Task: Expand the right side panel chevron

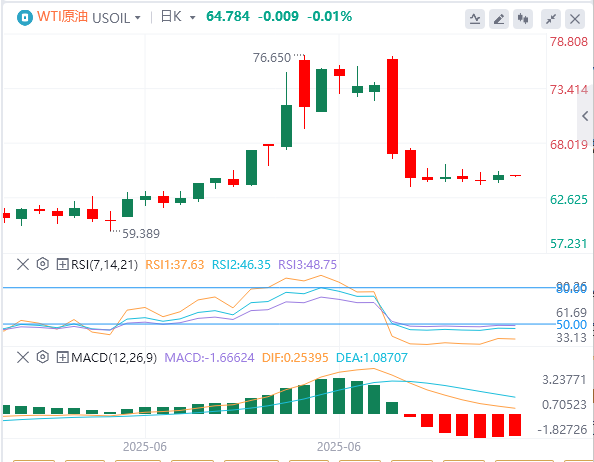Action: click(585, 116)
